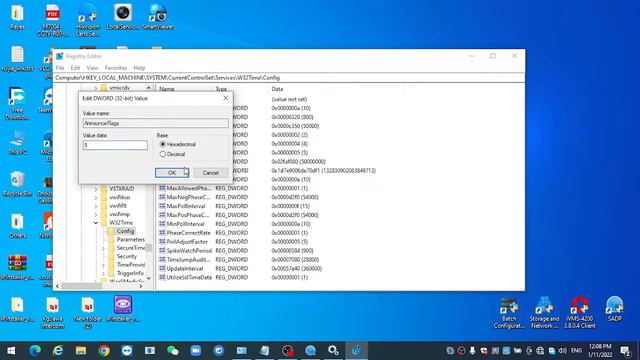Open the Windows Start menu
The width and height of the screenshot is (640, 360).
[11, 350]
